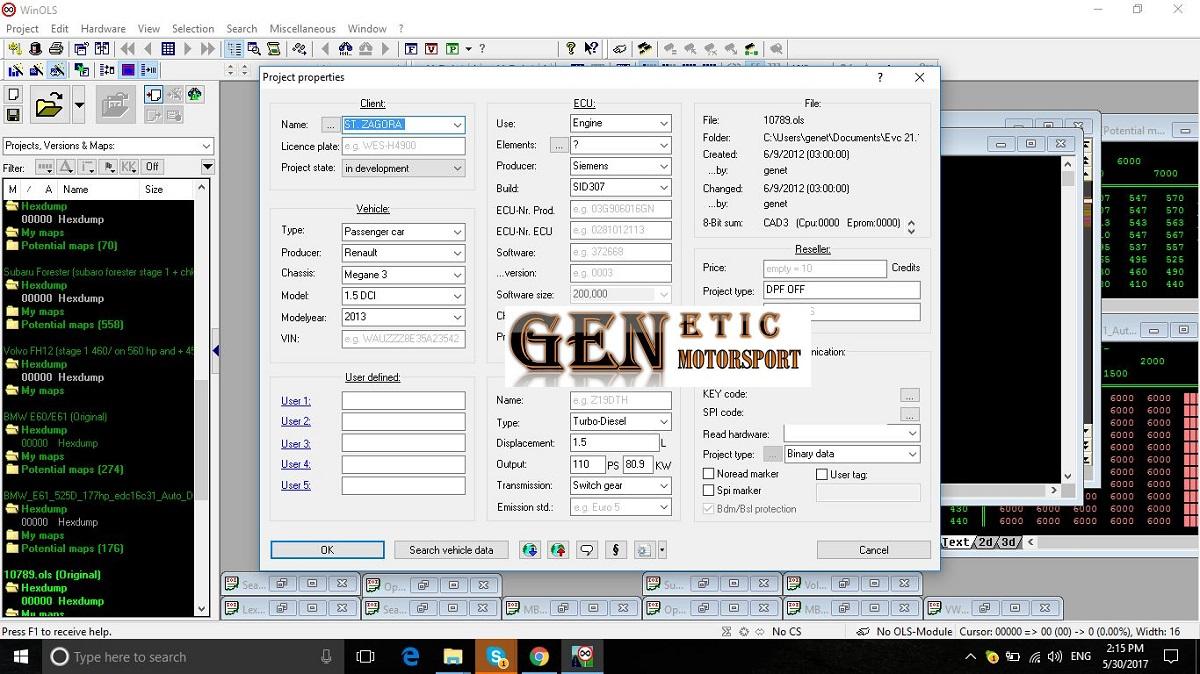Viewport: 1200px width, 674px height.
Task: Click the context help question-arrow icon
Action: pyautogui.click(x=591, y=48)
